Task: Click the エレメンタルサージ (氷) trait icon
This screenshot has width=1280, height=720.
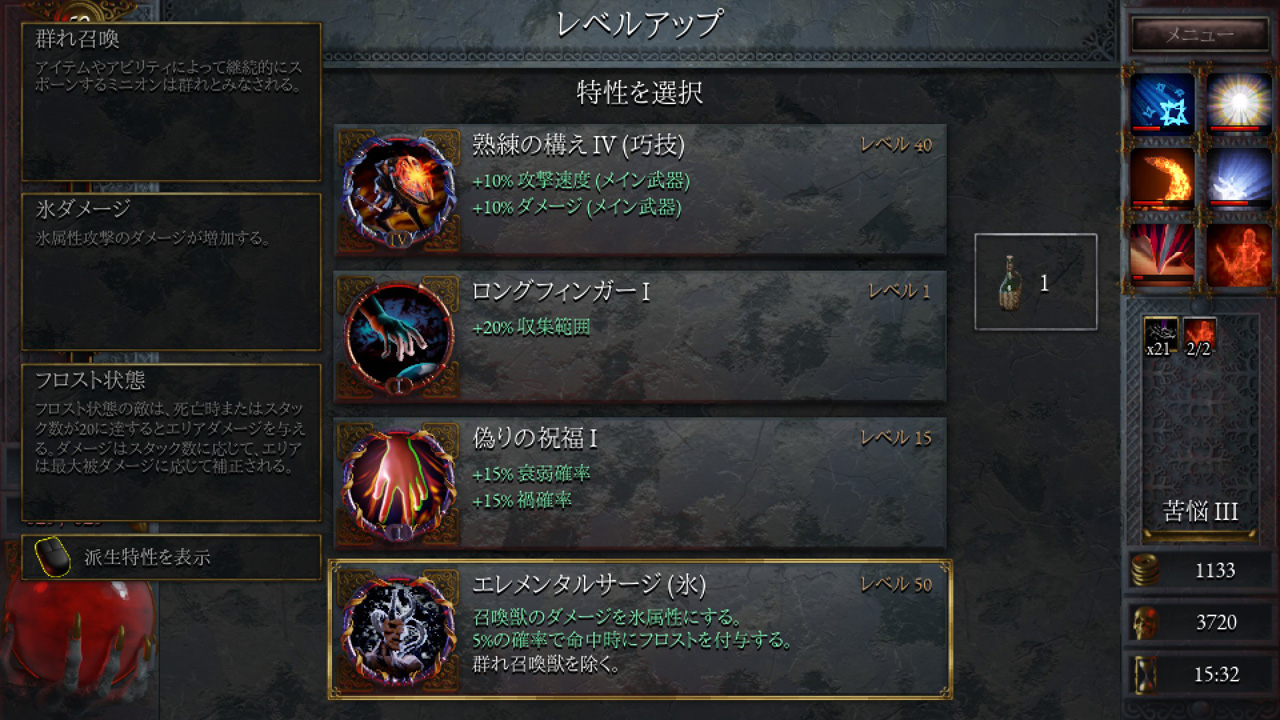Action: tap(398, 629)
